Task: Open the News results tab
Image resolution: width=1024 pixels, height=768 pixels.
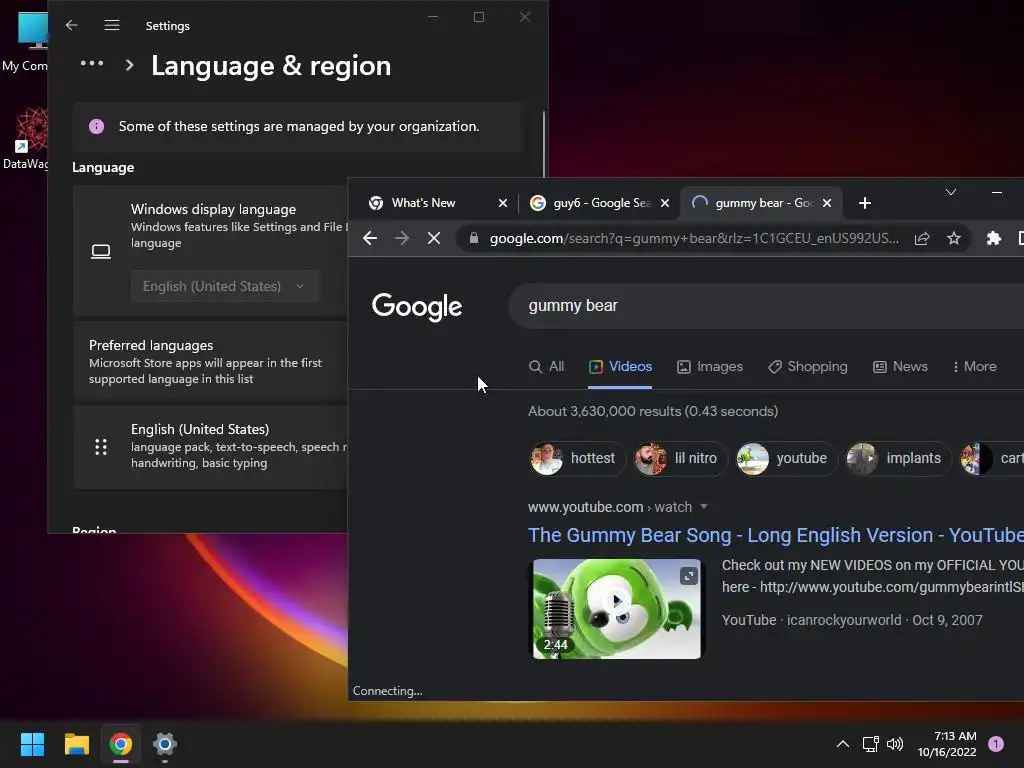Action: [900, 366]
